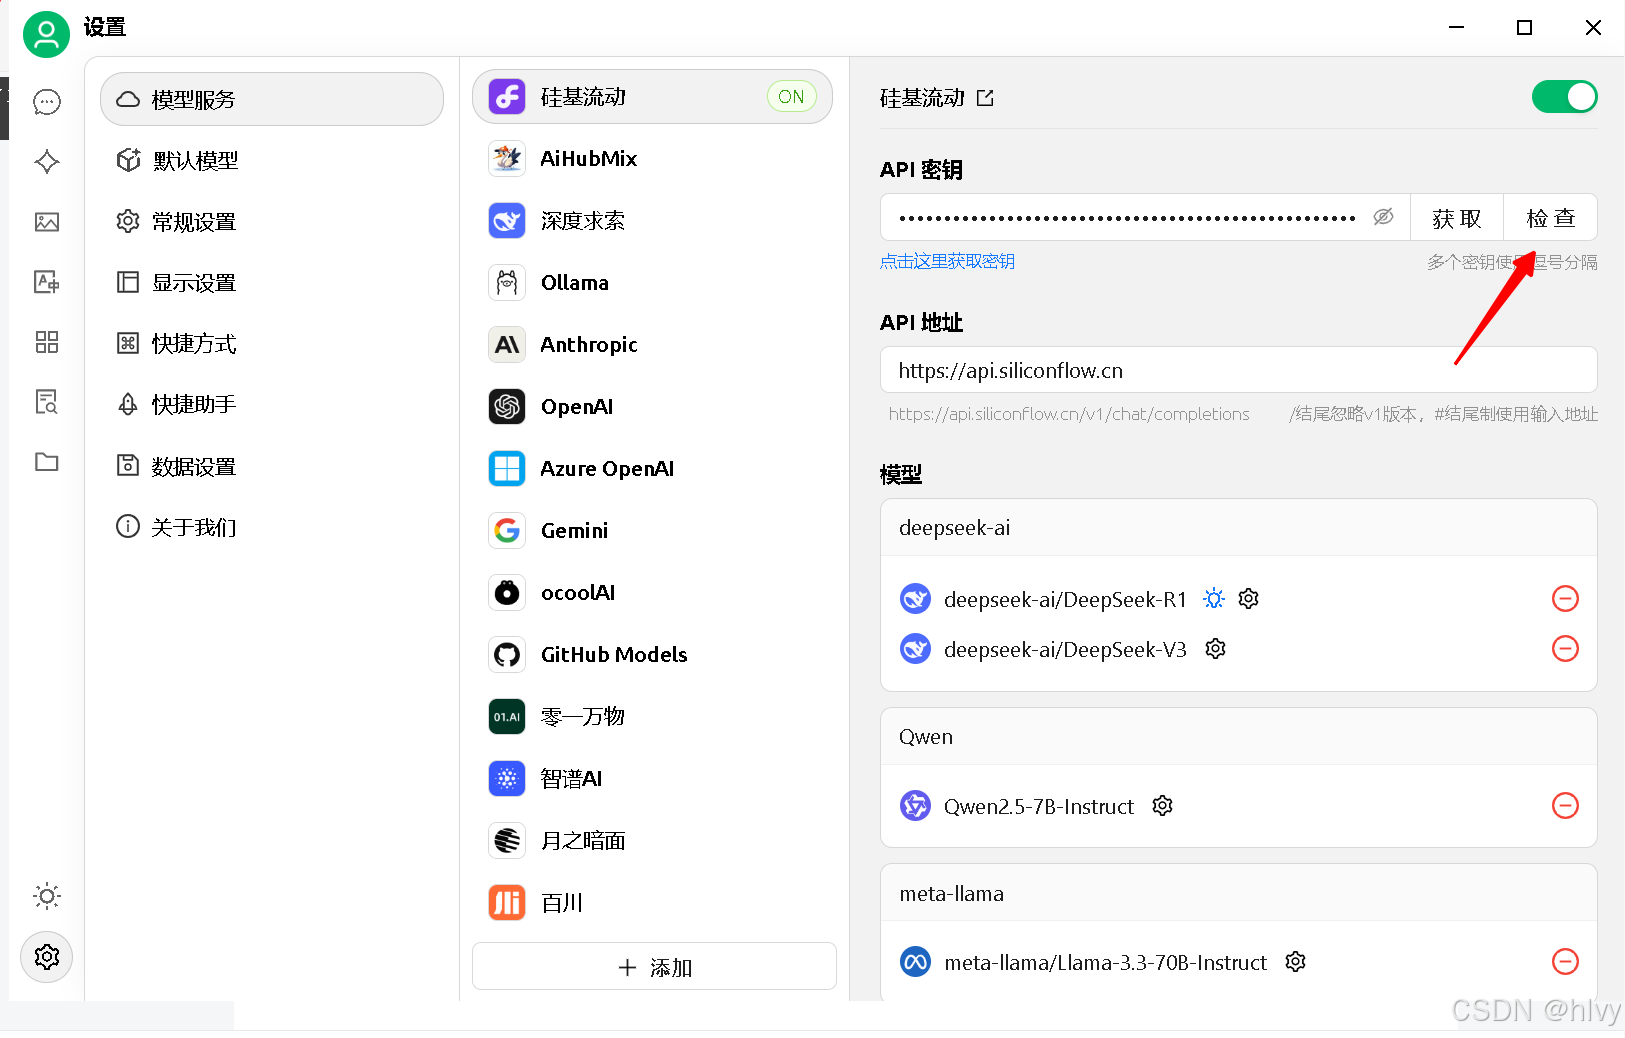Open 快捷助手 settings section

click(x=272, y=404)
